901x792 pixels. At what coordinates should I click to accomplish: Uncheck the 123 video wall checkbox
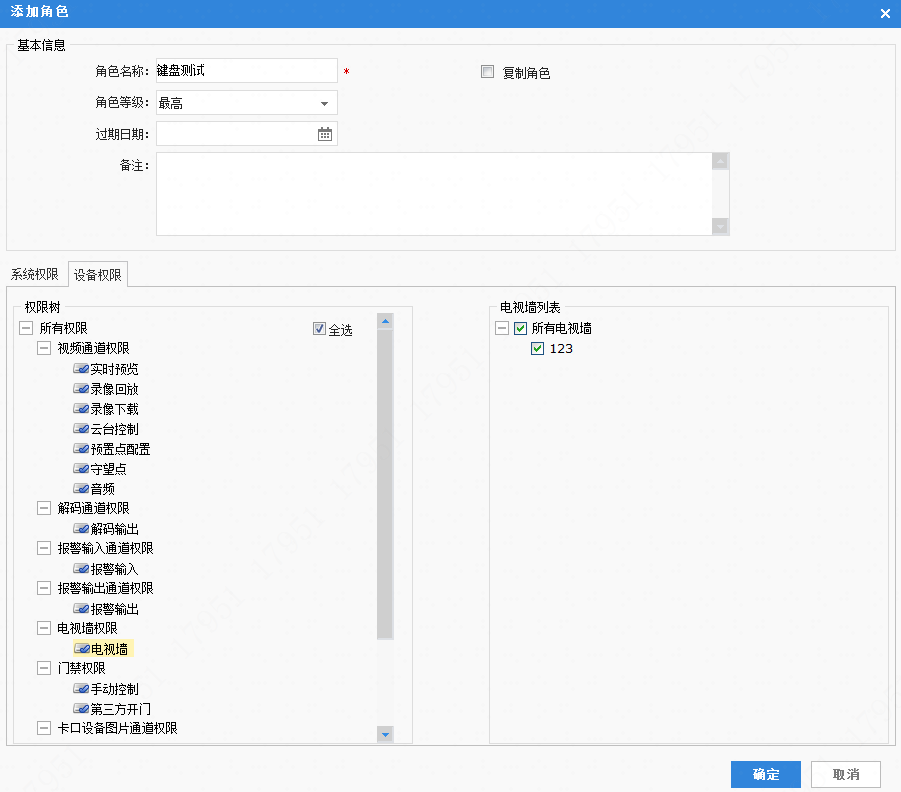(x=537, y=348)
